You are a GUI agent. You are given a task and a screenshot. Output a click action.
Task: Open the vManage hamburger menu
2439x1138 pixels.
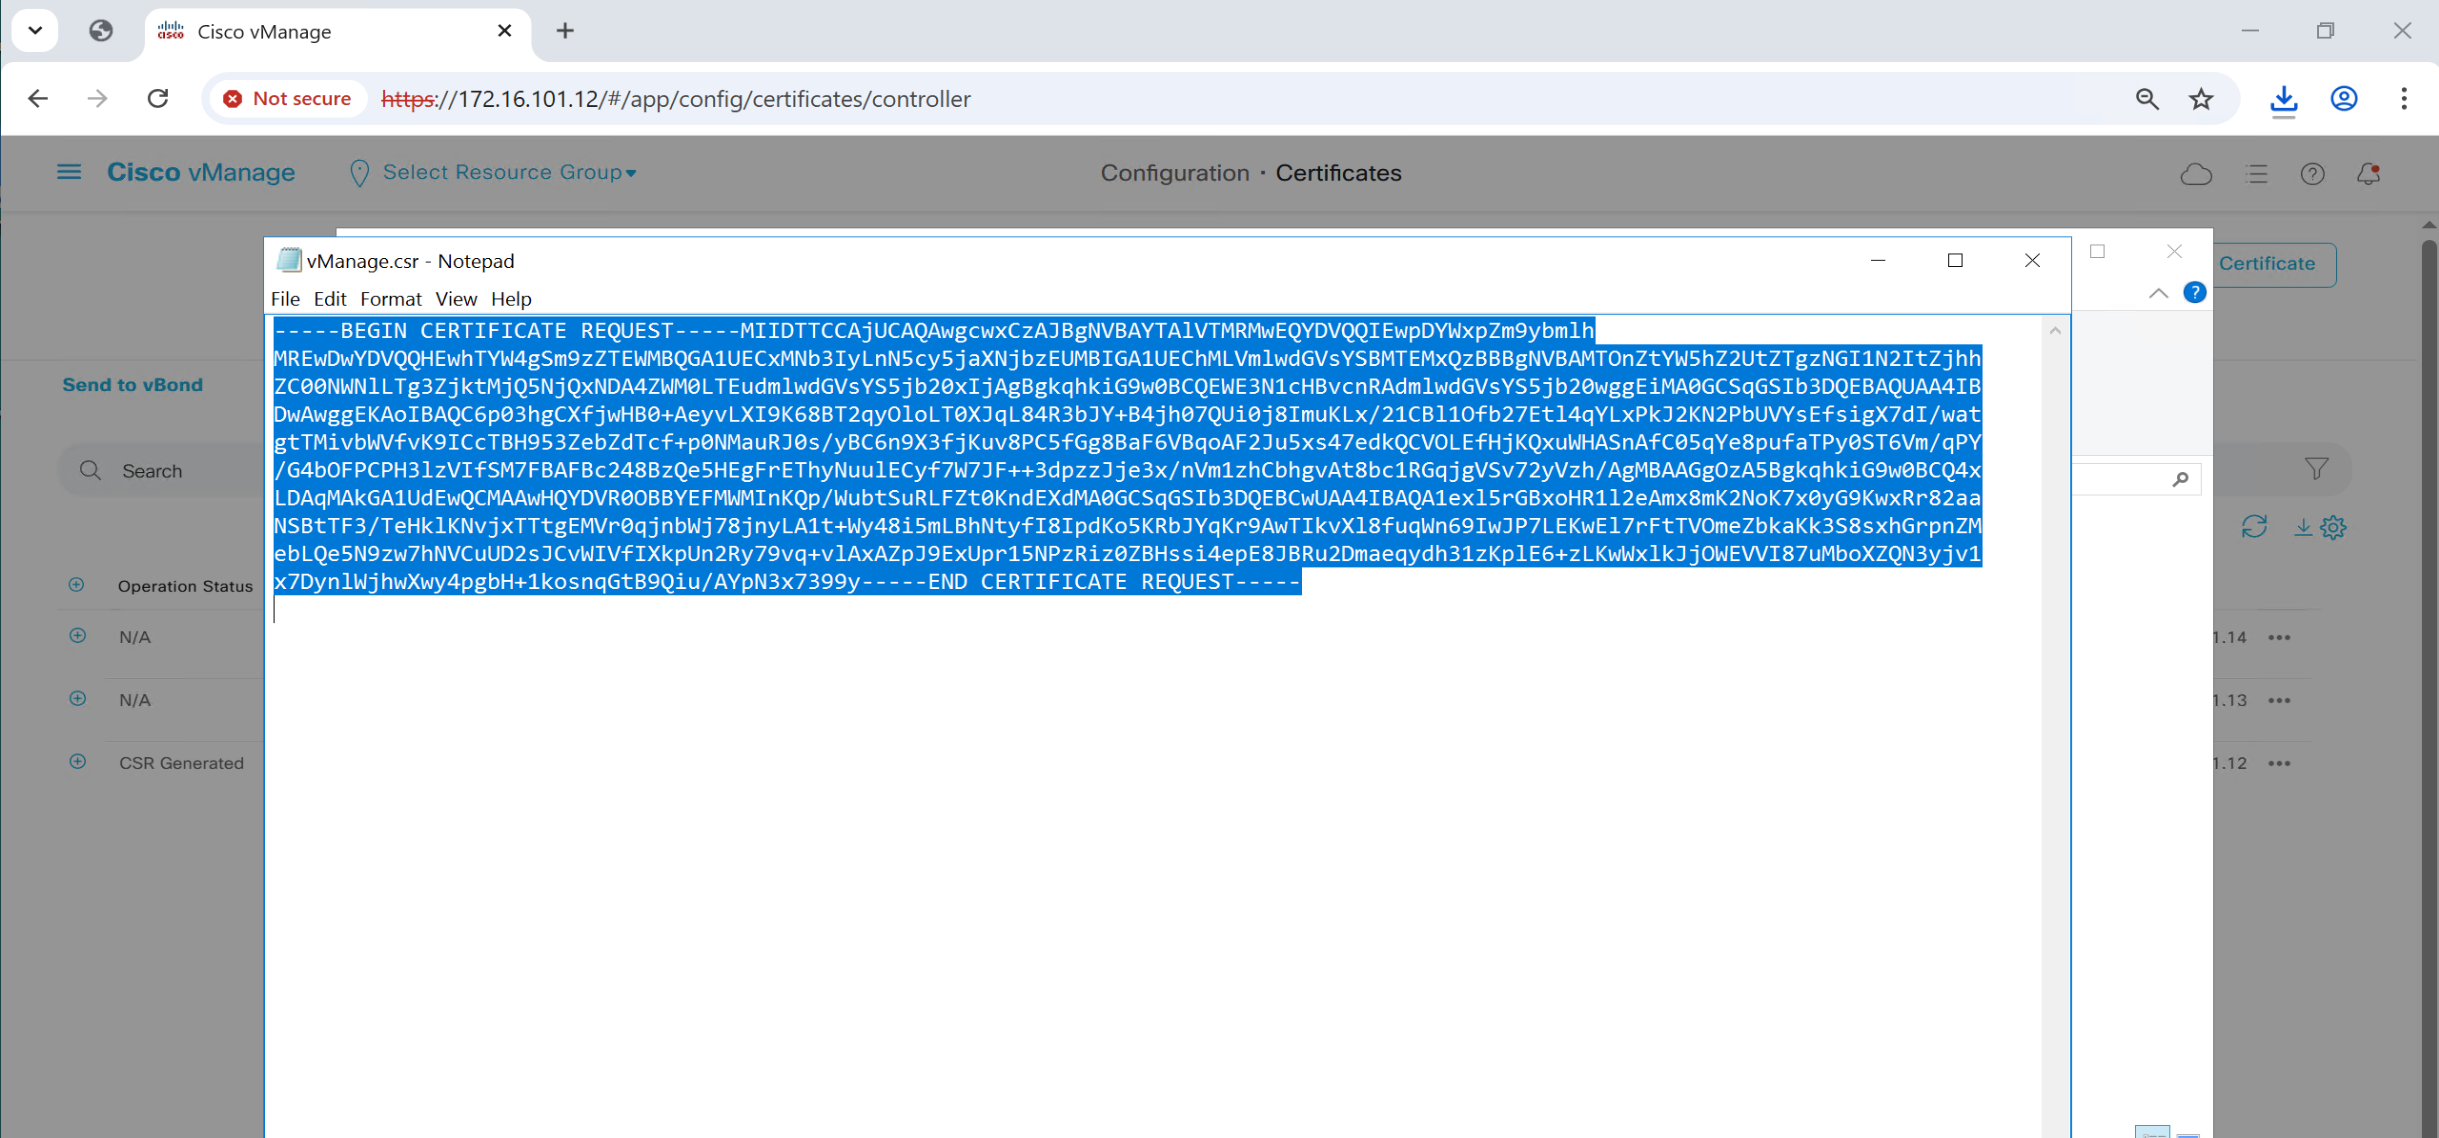tap(68, 172)
